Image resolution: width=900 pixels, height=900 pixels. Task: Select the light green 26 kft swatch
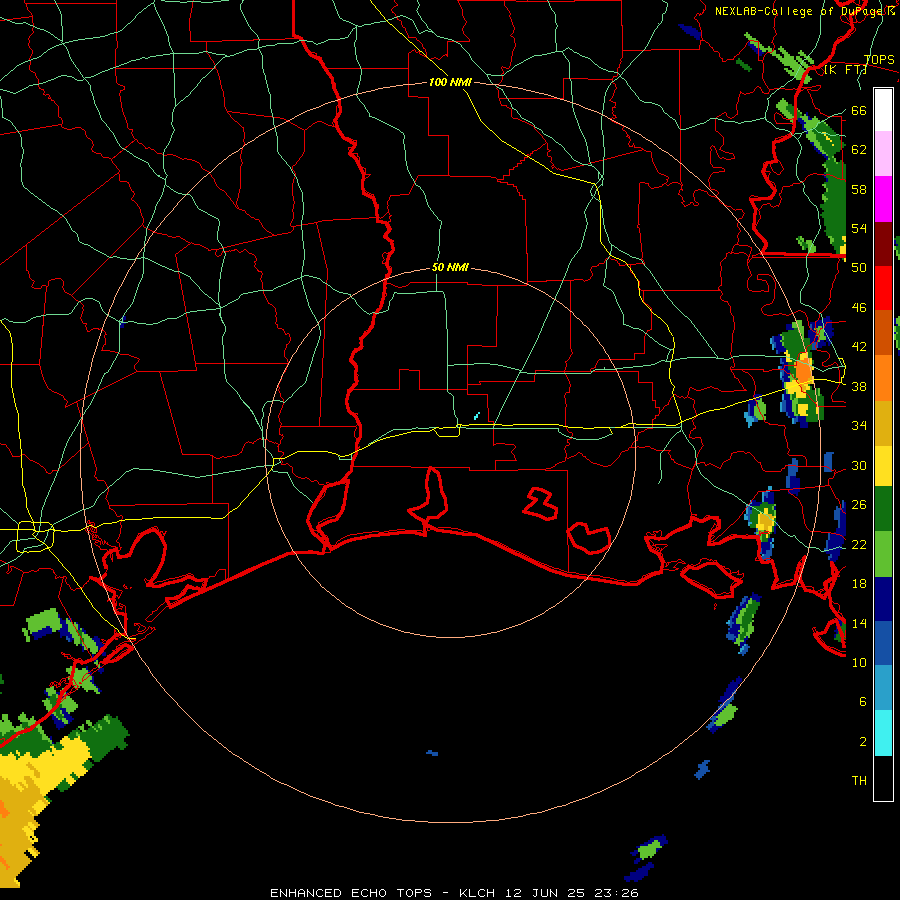pyautogui.click(x=883, y=554)
